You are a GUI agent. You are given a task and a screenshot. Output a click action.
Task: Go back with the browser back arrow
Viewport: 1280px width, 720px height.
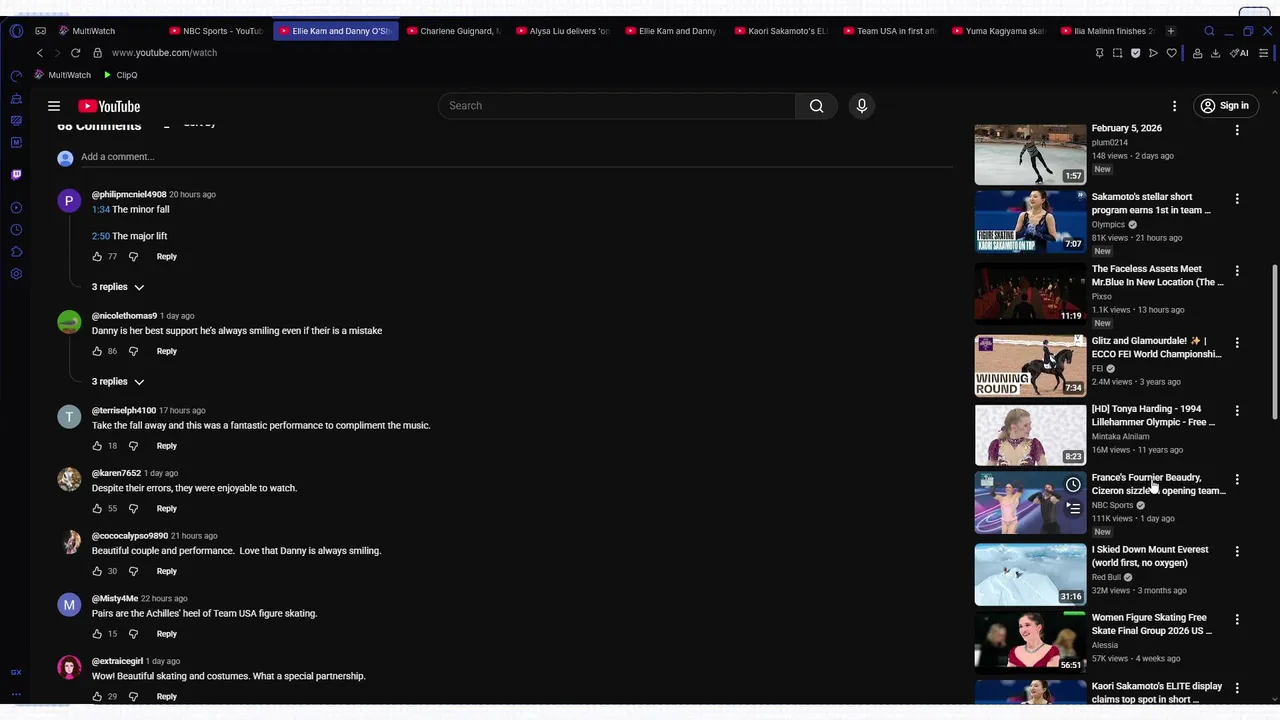pyautogui.click(x=40, y=53)
